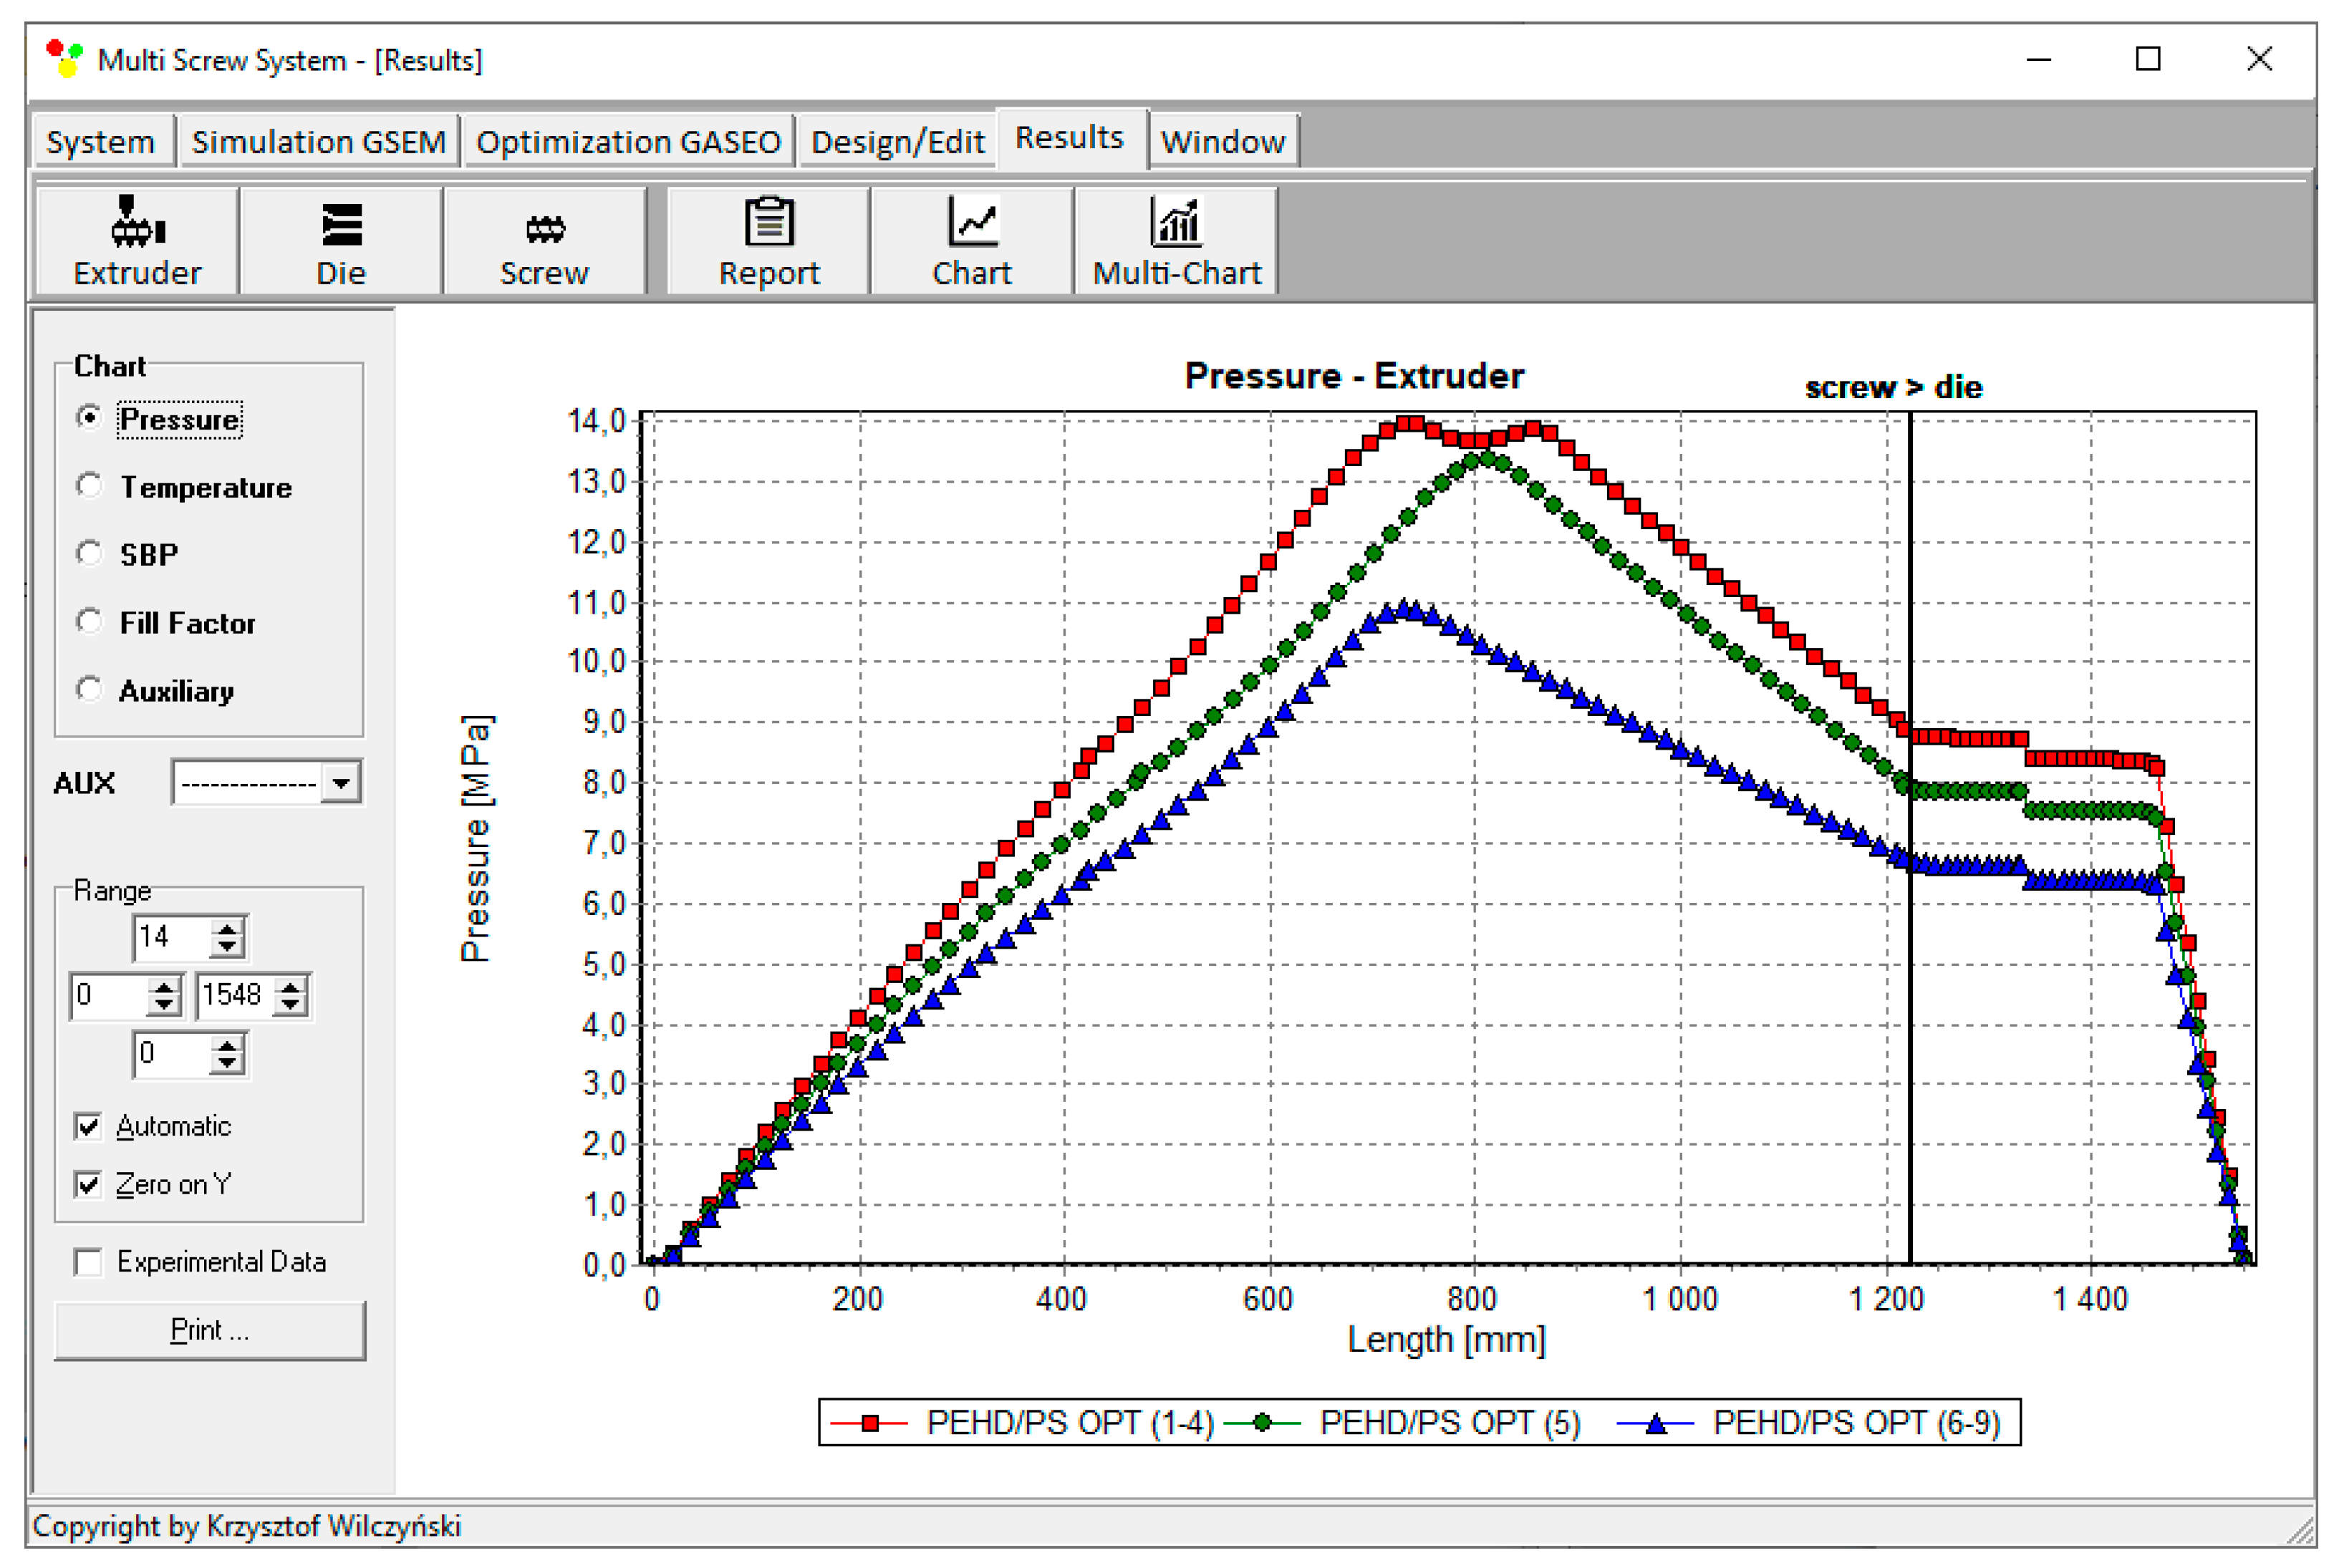Enable the Experimental Data checkbox
Viewport: 2334px width, 1568px height.
click(x=89, y=1262)
